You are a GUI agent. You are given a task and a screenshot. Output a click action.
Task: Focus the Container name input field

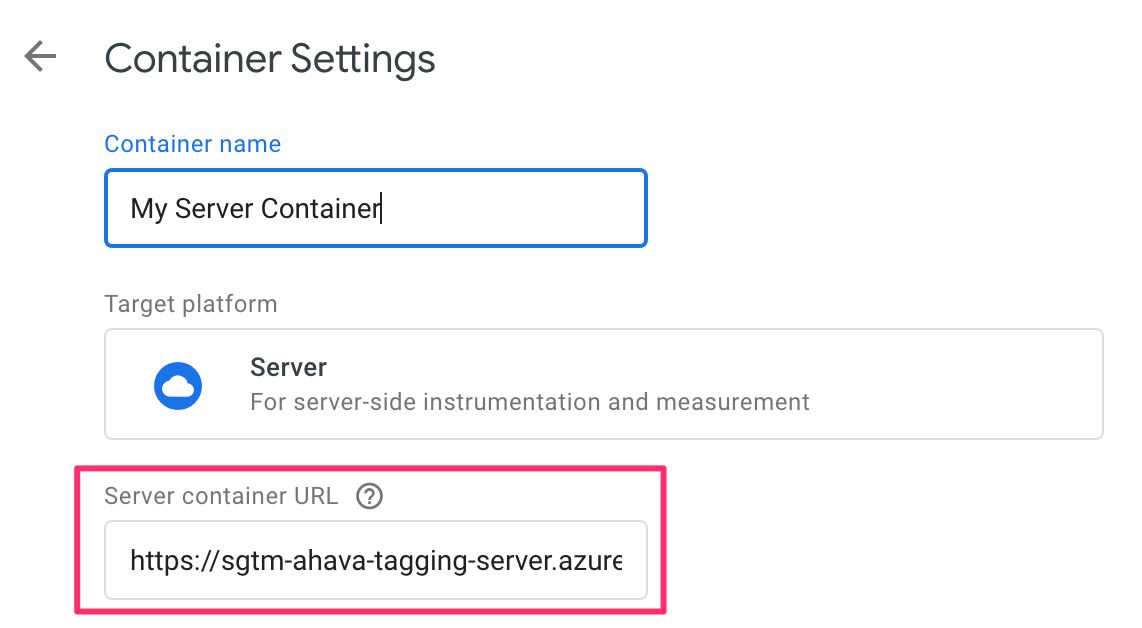pos(376,208)
